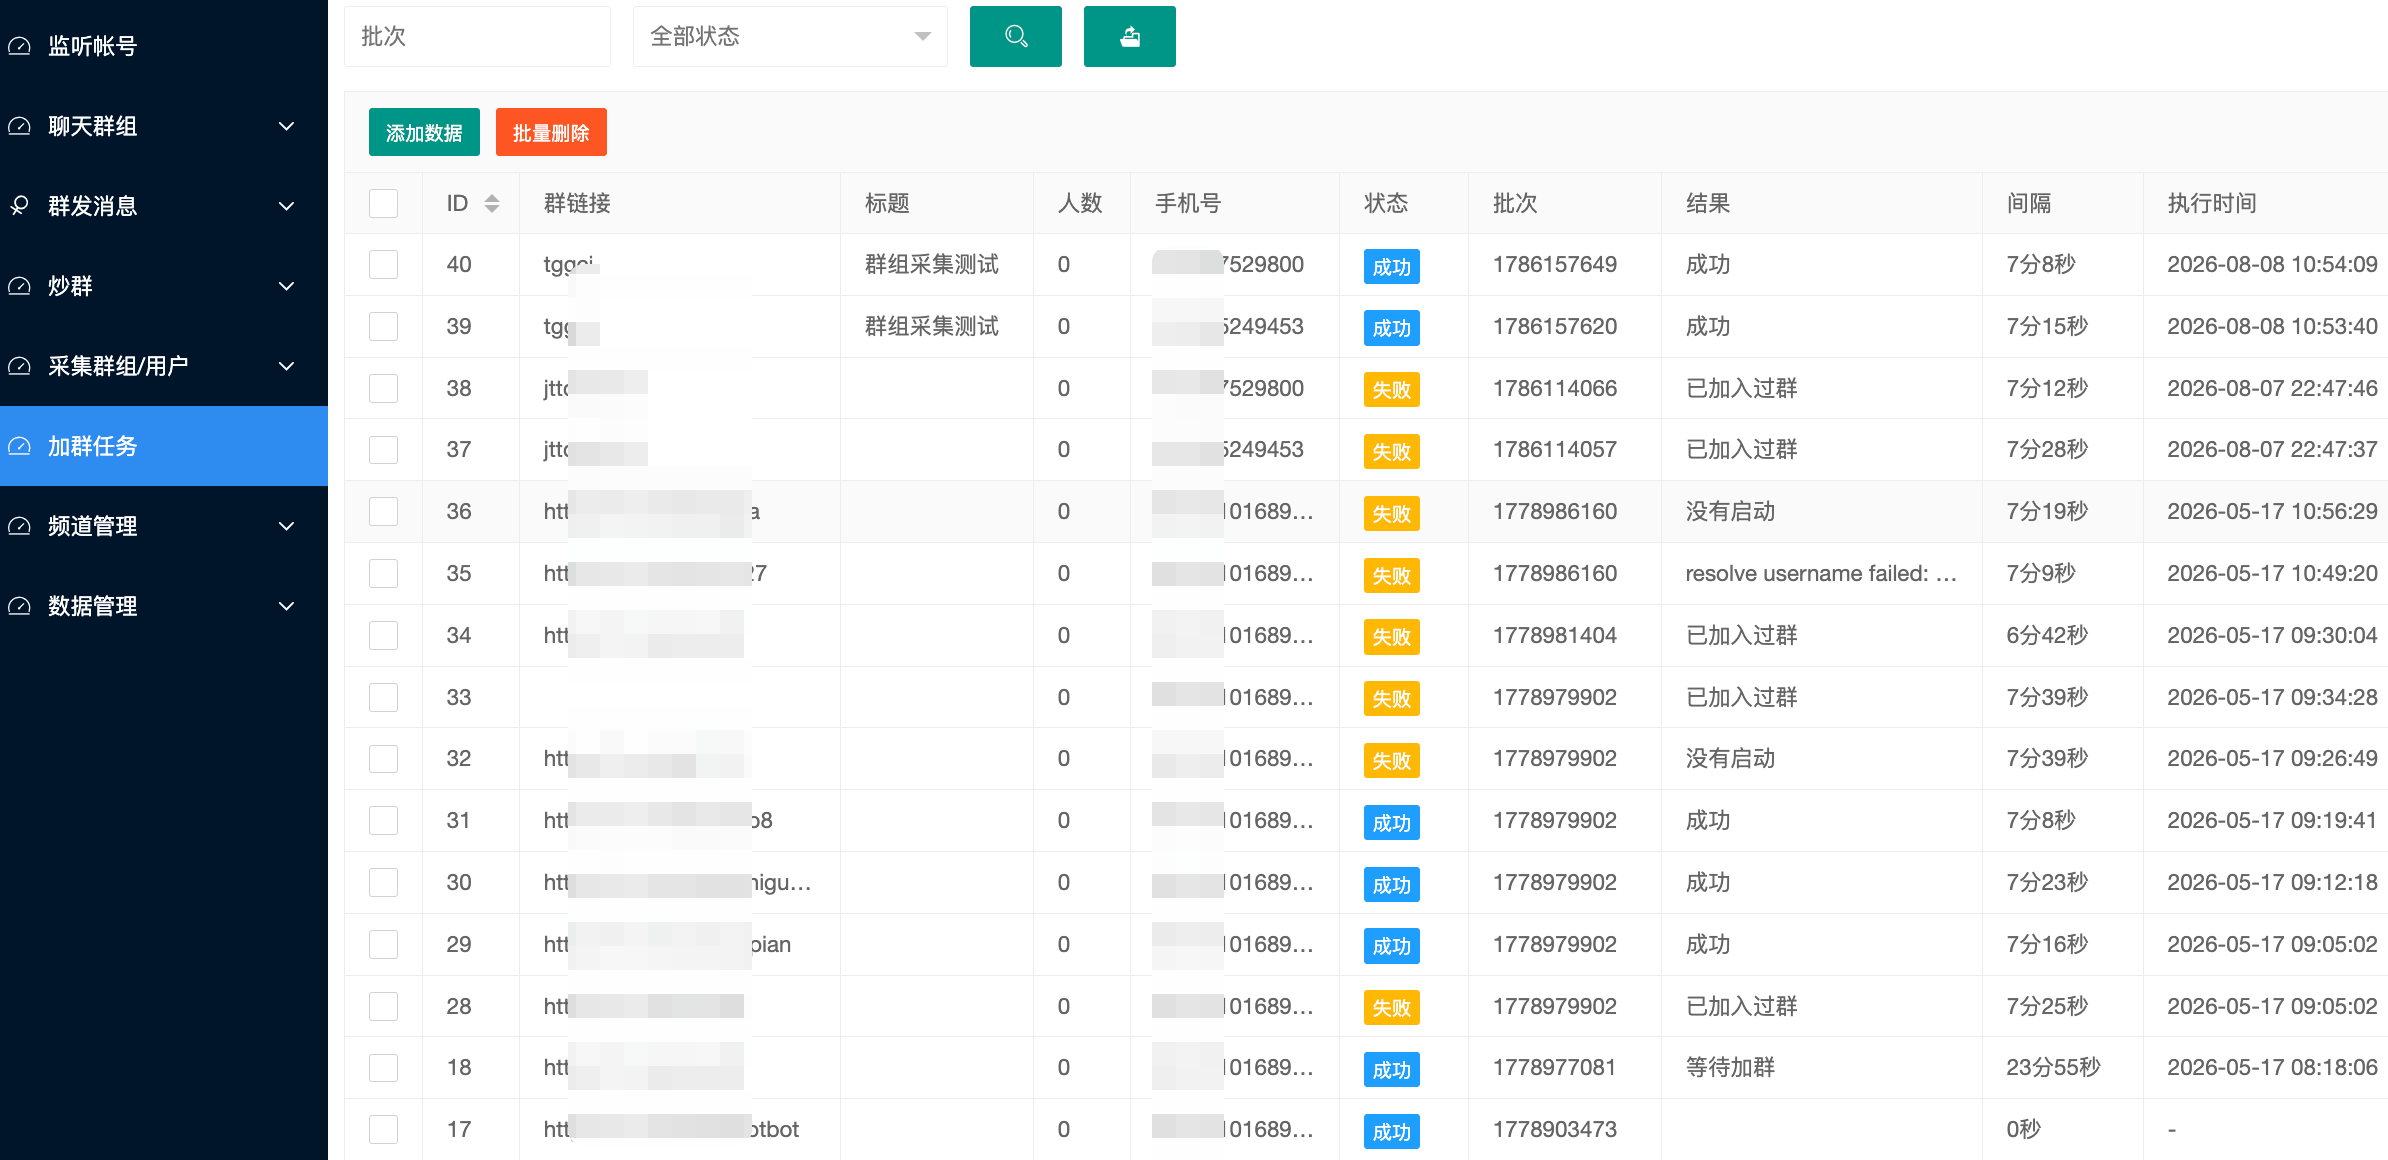Image resolution: width=2388 pixels, height=1160 pixels.
Task: Sort the table by ID column arrows
Action: (491, 204)
